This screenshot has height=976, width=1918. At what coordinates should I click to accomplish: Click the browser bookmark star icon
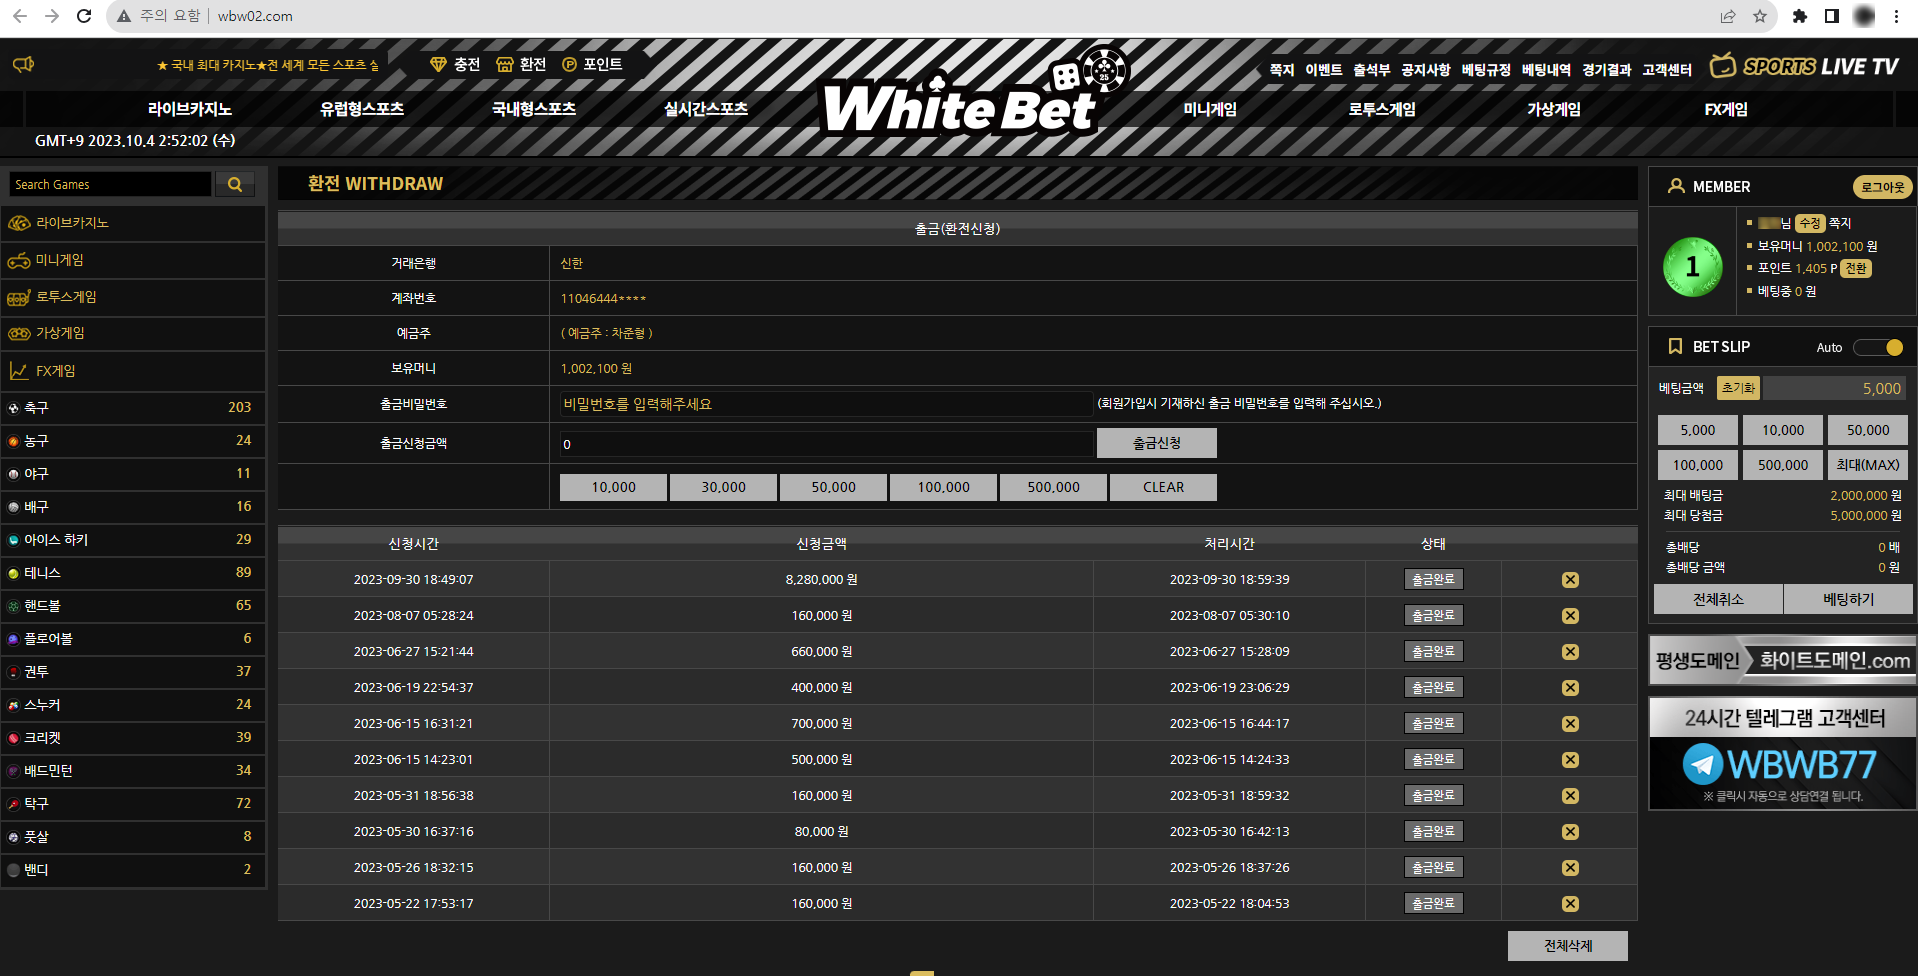click(1760, 16)
